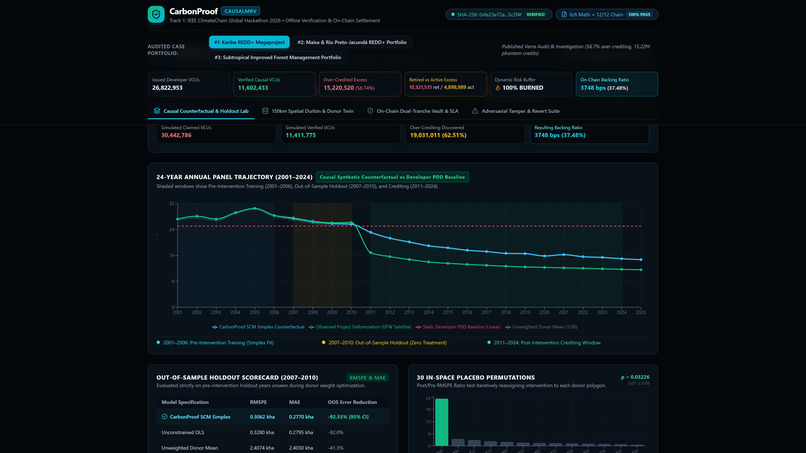Click the document icon in Math Chain badge
Screen dimensions: 806x453
(564, 14)
